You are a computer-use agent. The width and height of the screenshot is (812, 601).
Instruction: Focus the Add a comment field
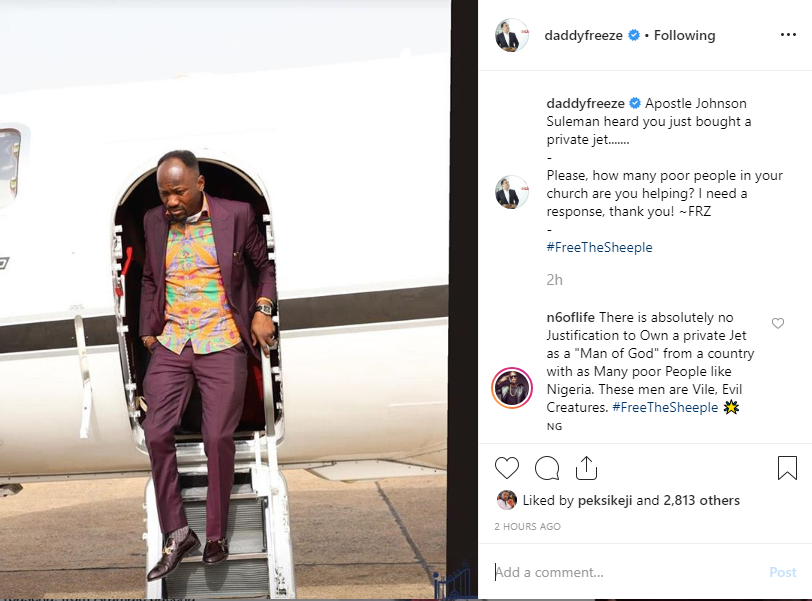[x=627, y=572]
